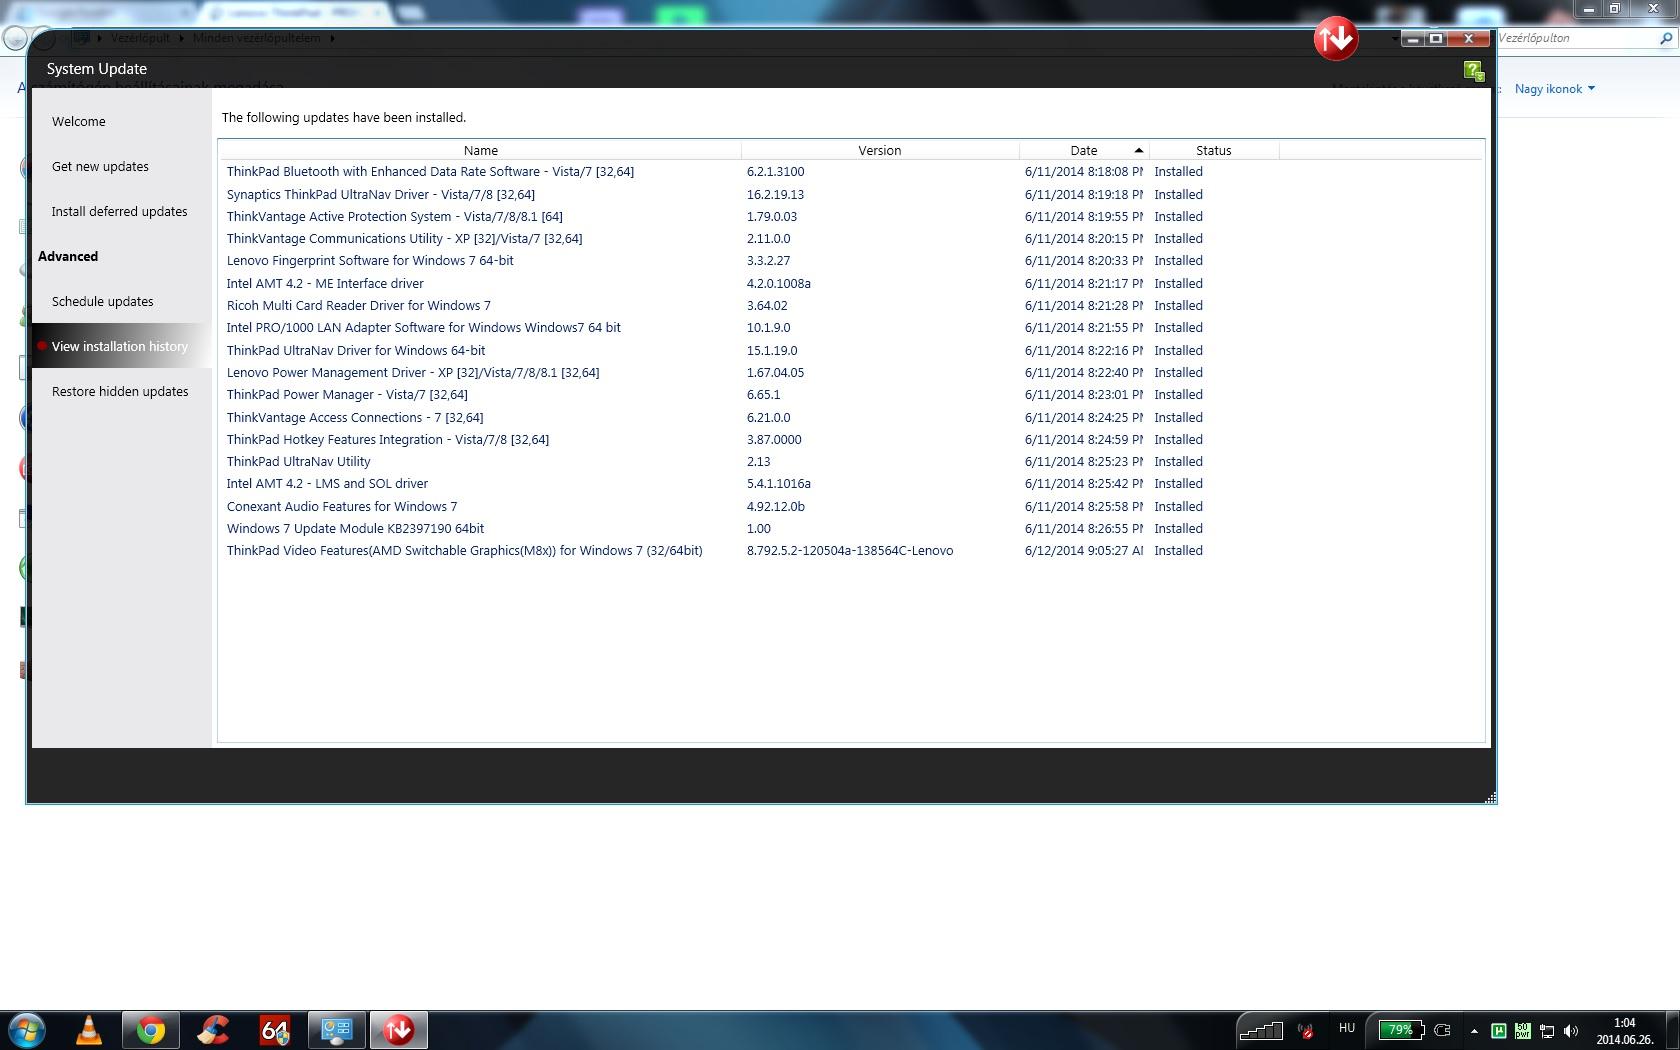This screenshot has width=1680, height=1050.
Task: Open the uTorrent tray icon
Action: point(1498,1030)
